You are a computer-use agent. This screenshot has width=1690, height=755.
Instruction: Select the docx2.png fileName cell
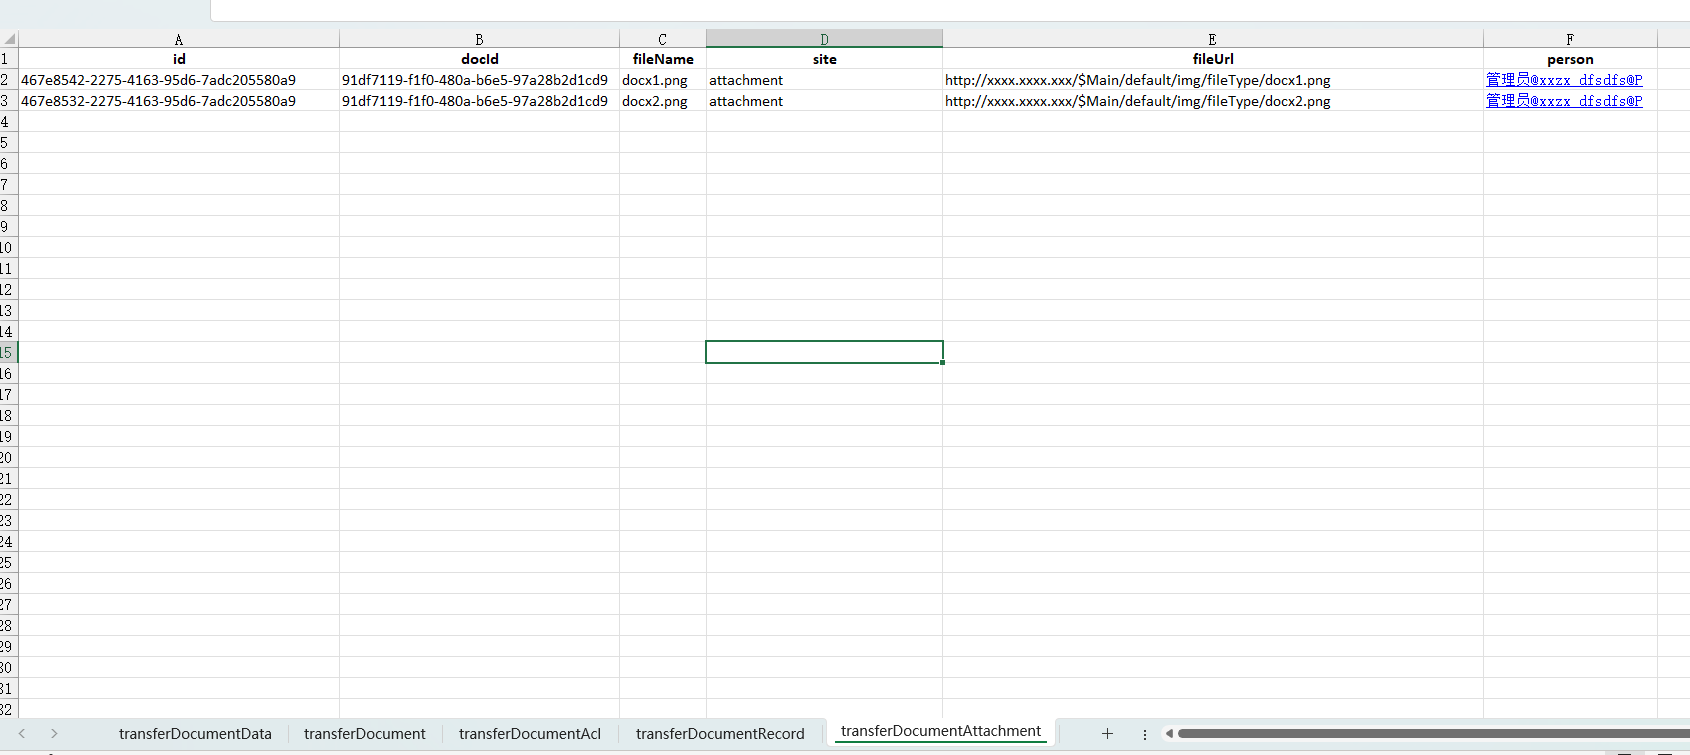(x=662, y=101)
